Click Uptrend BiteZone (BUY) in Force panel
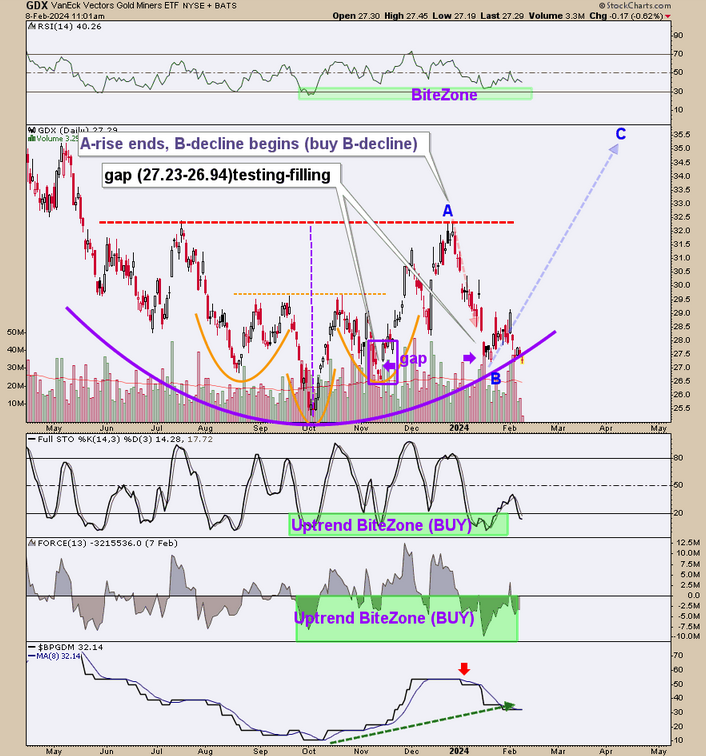 (x=384, y=618)
